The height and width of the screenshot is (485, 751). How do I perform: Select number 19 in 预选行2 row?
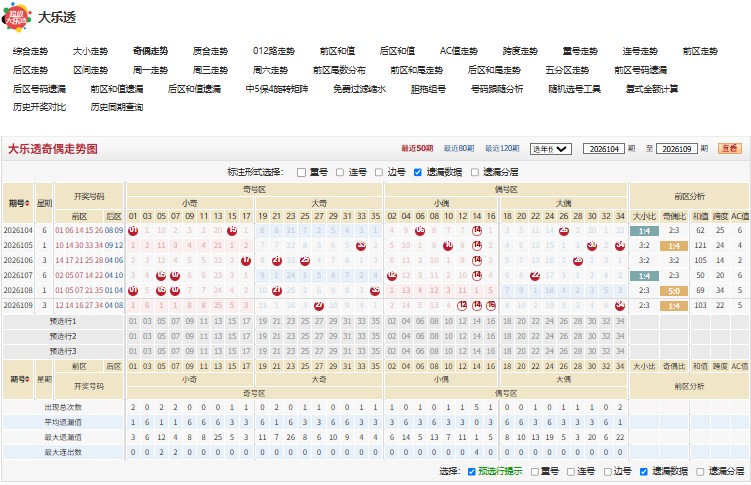(263, 336)
